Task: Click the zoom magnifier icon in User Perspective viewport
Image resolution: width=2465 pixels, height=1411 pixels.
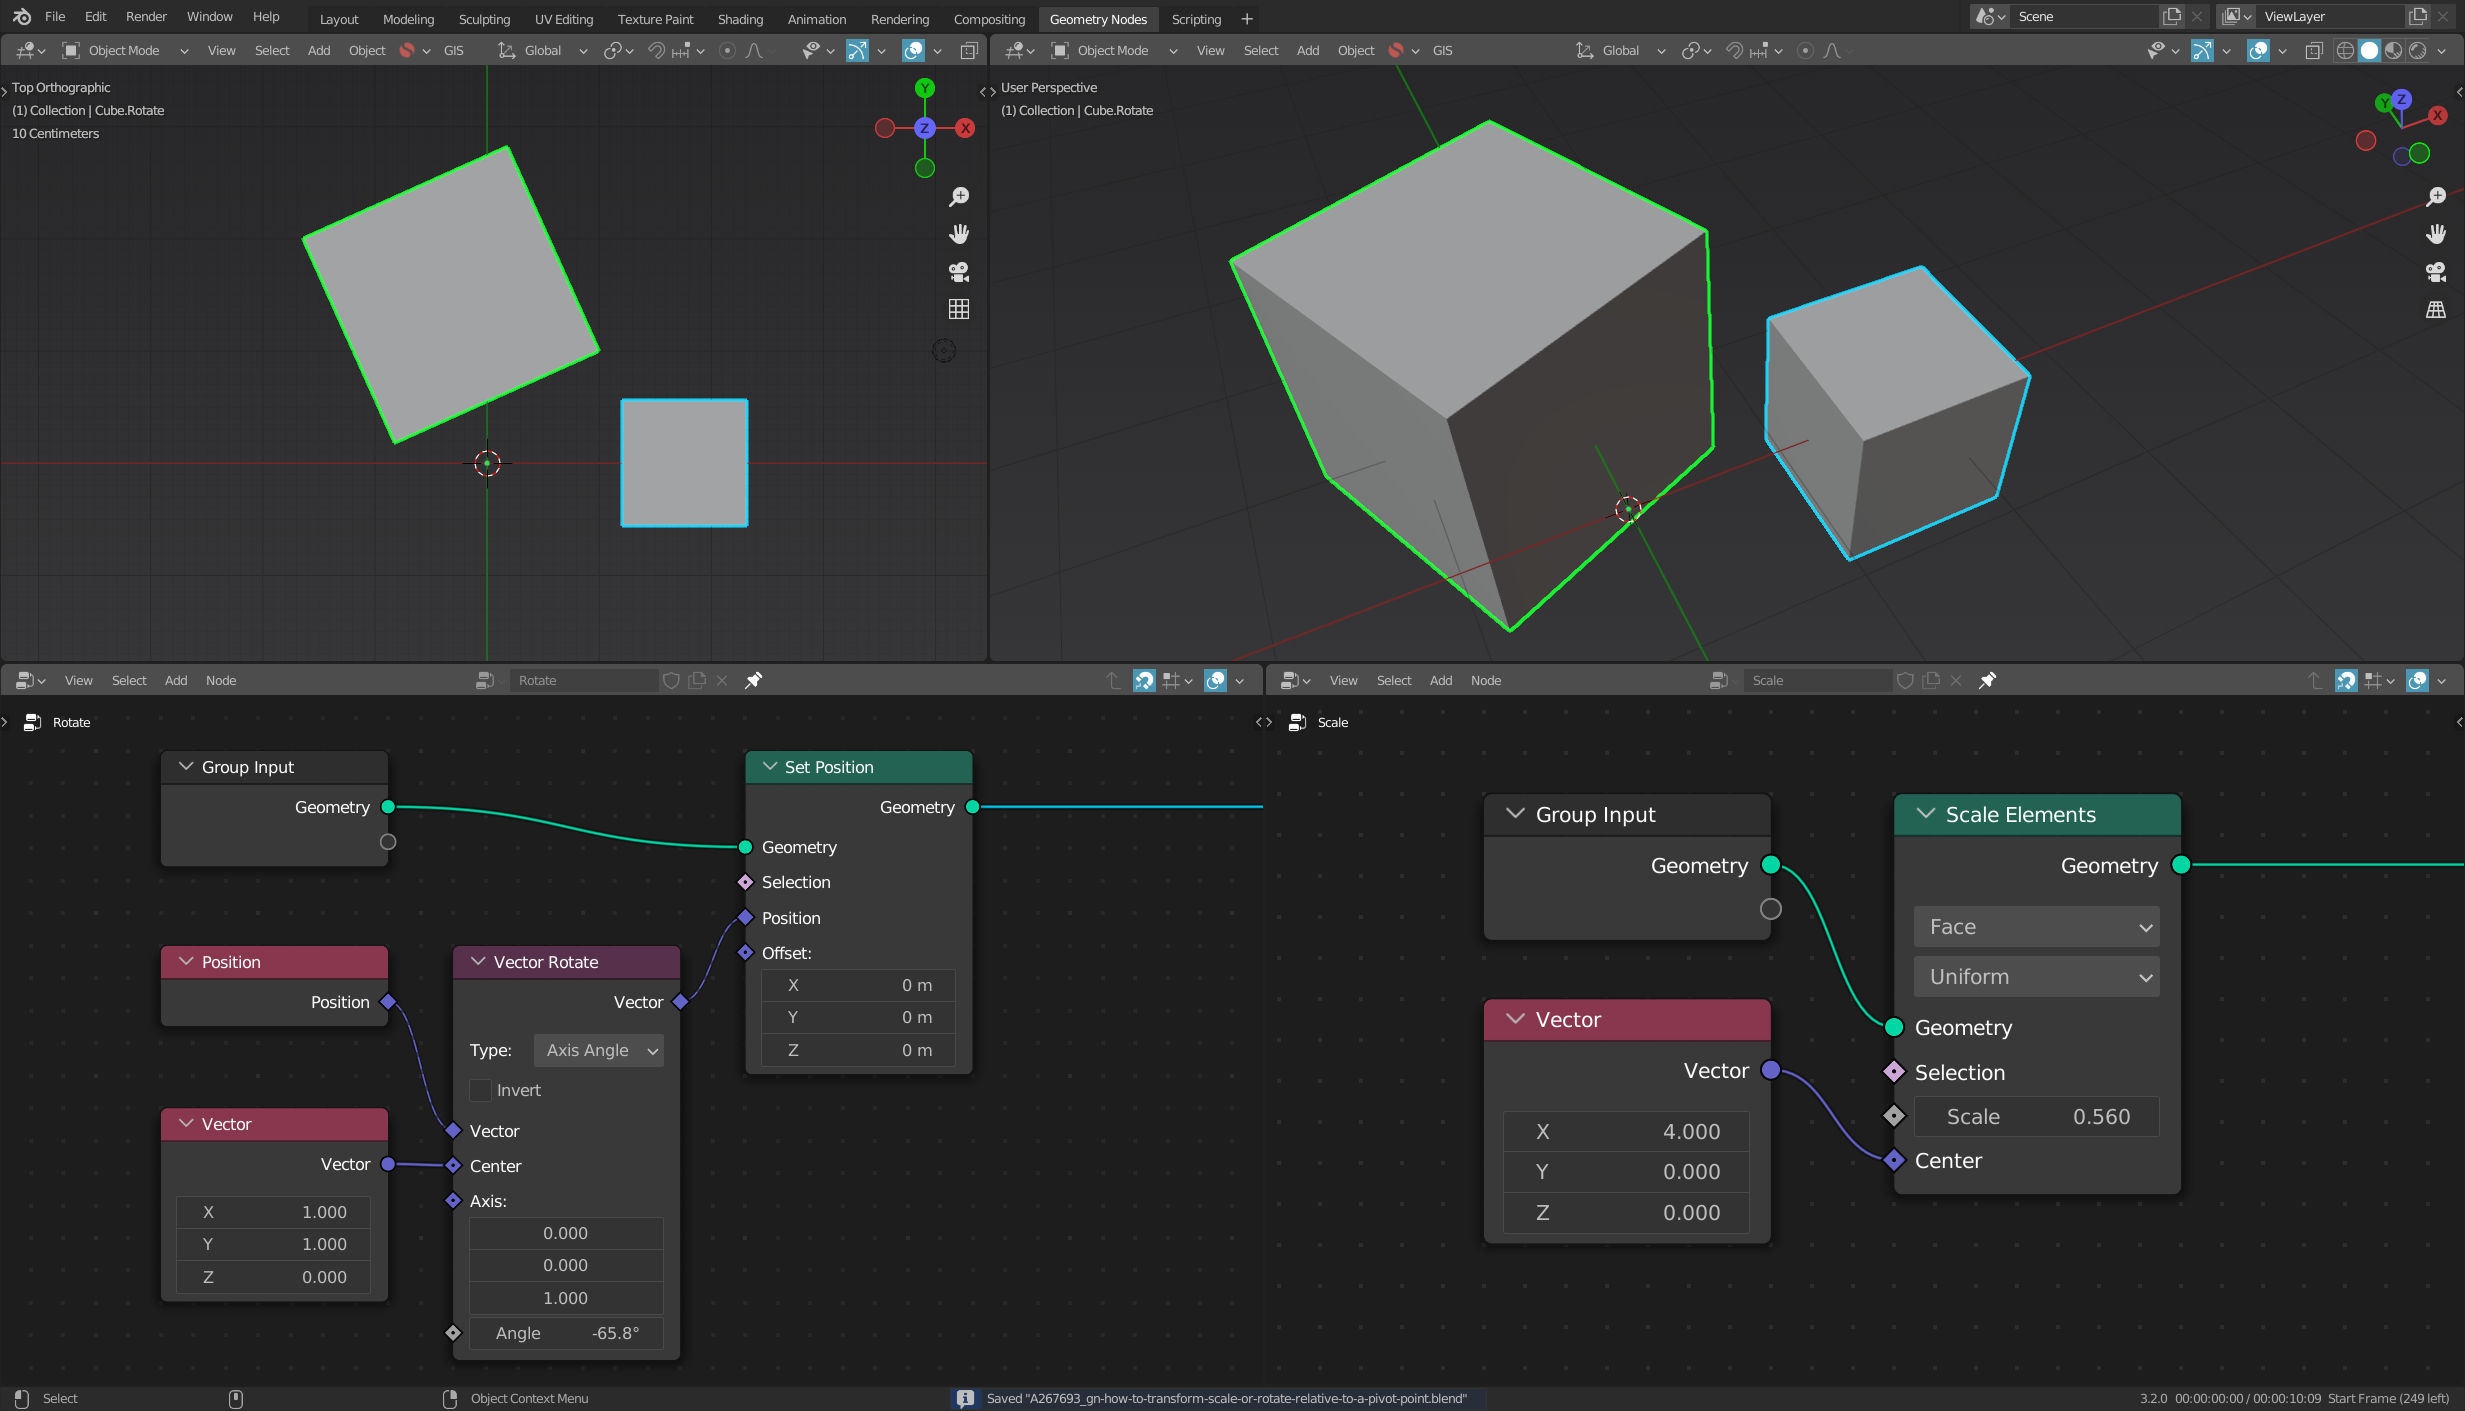Action: (x=2436, y=196)
